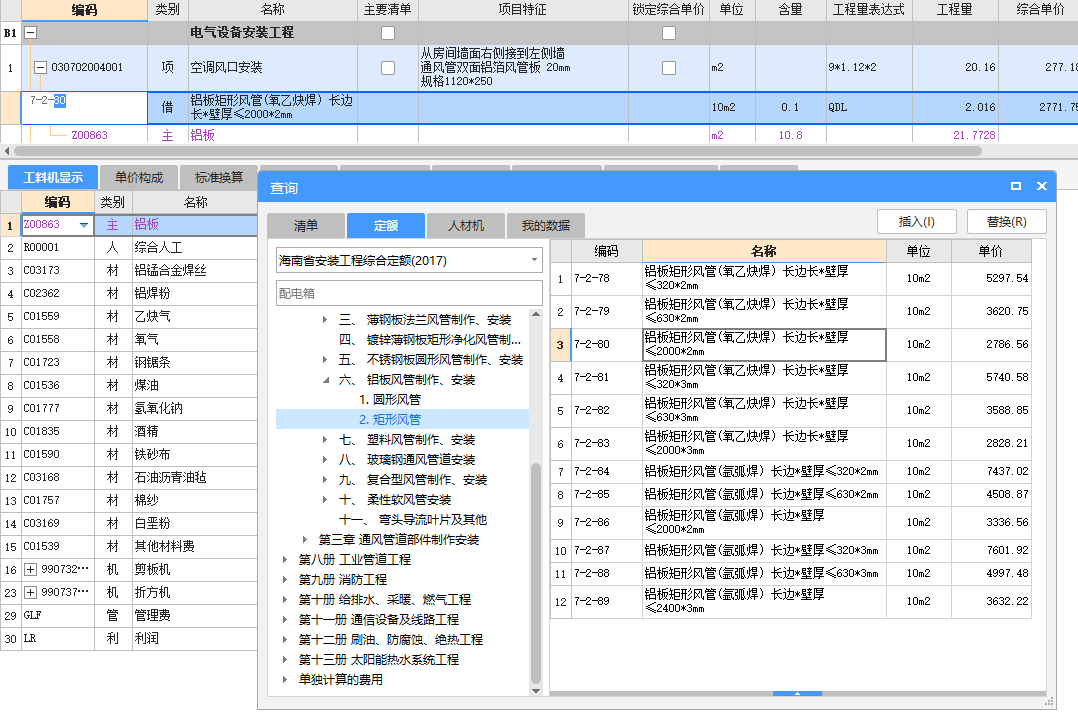This screenshot has height=722, width=1078.
Task: Select 第十二册 刷油、防腐蚀、绝热工程
Action: tap(390, 639)
